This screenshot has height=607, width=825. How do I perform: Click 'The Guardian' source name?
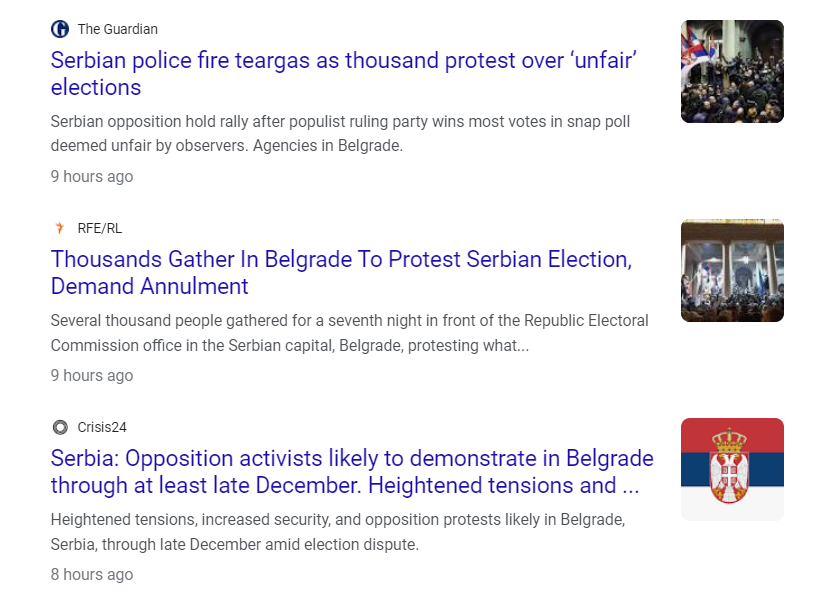(x=118, y=29)
